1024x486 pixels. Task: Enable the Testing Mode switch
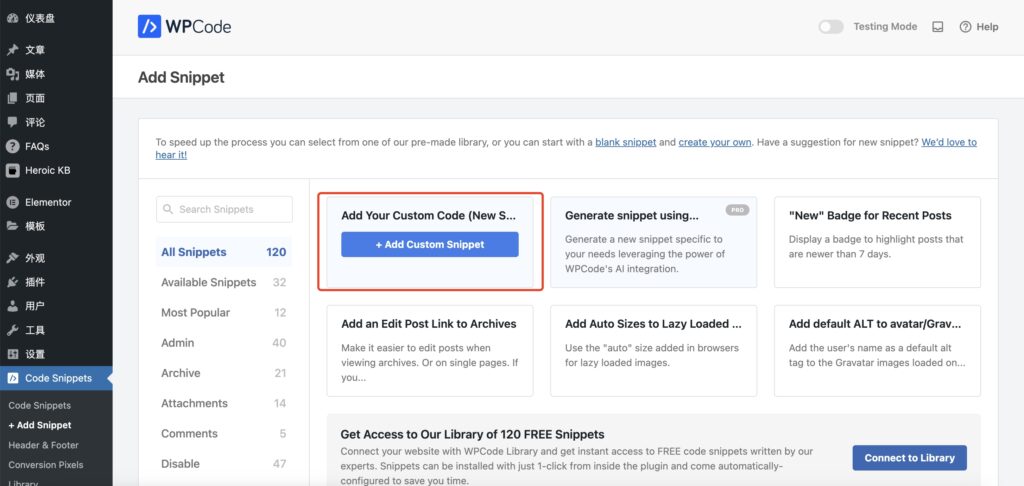tap(831, 27)
